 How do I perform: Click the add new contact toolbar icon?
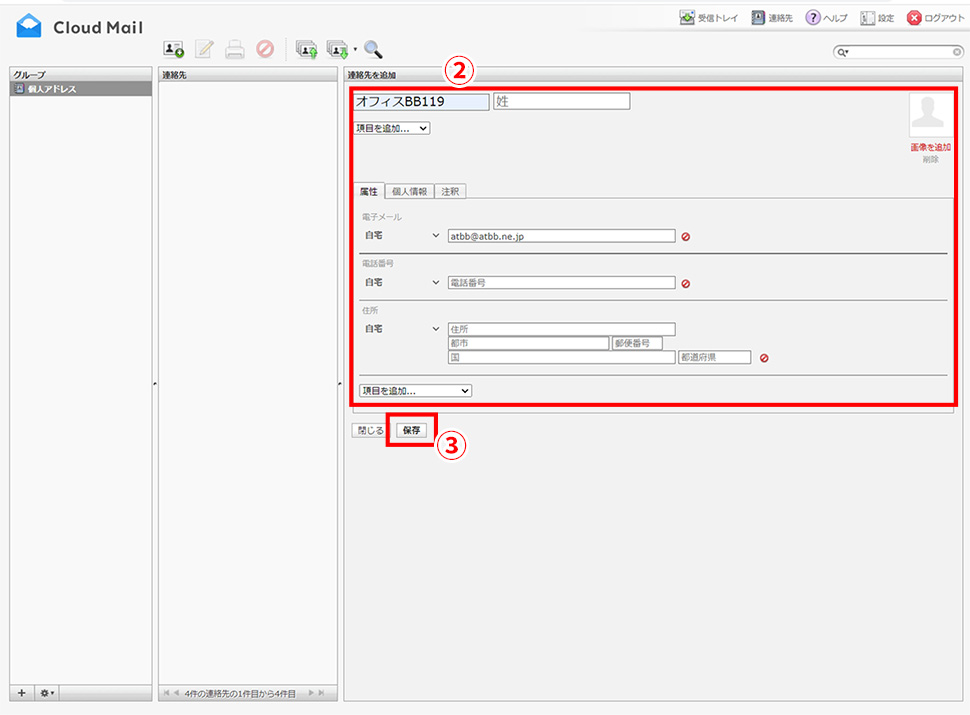pyautogui.click(x=174, y=49)
